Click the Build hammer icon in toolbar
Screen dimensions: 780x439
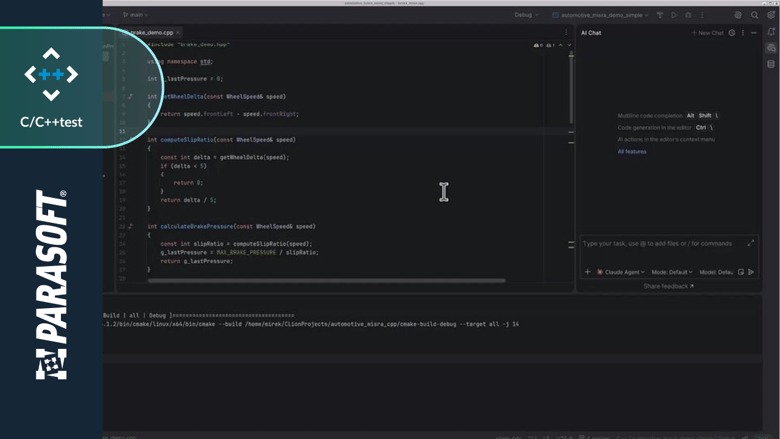[660, 15]
